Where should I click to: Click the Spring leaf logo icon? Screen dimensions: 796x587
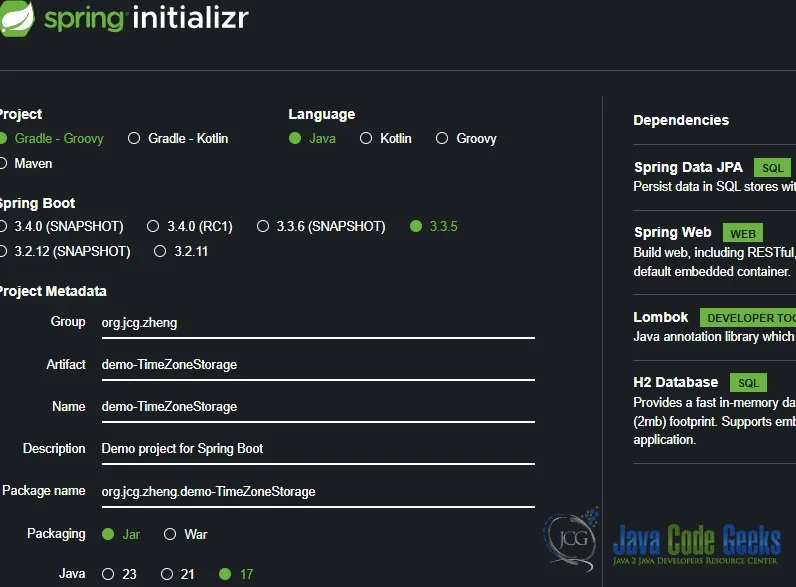click(17, 18)
